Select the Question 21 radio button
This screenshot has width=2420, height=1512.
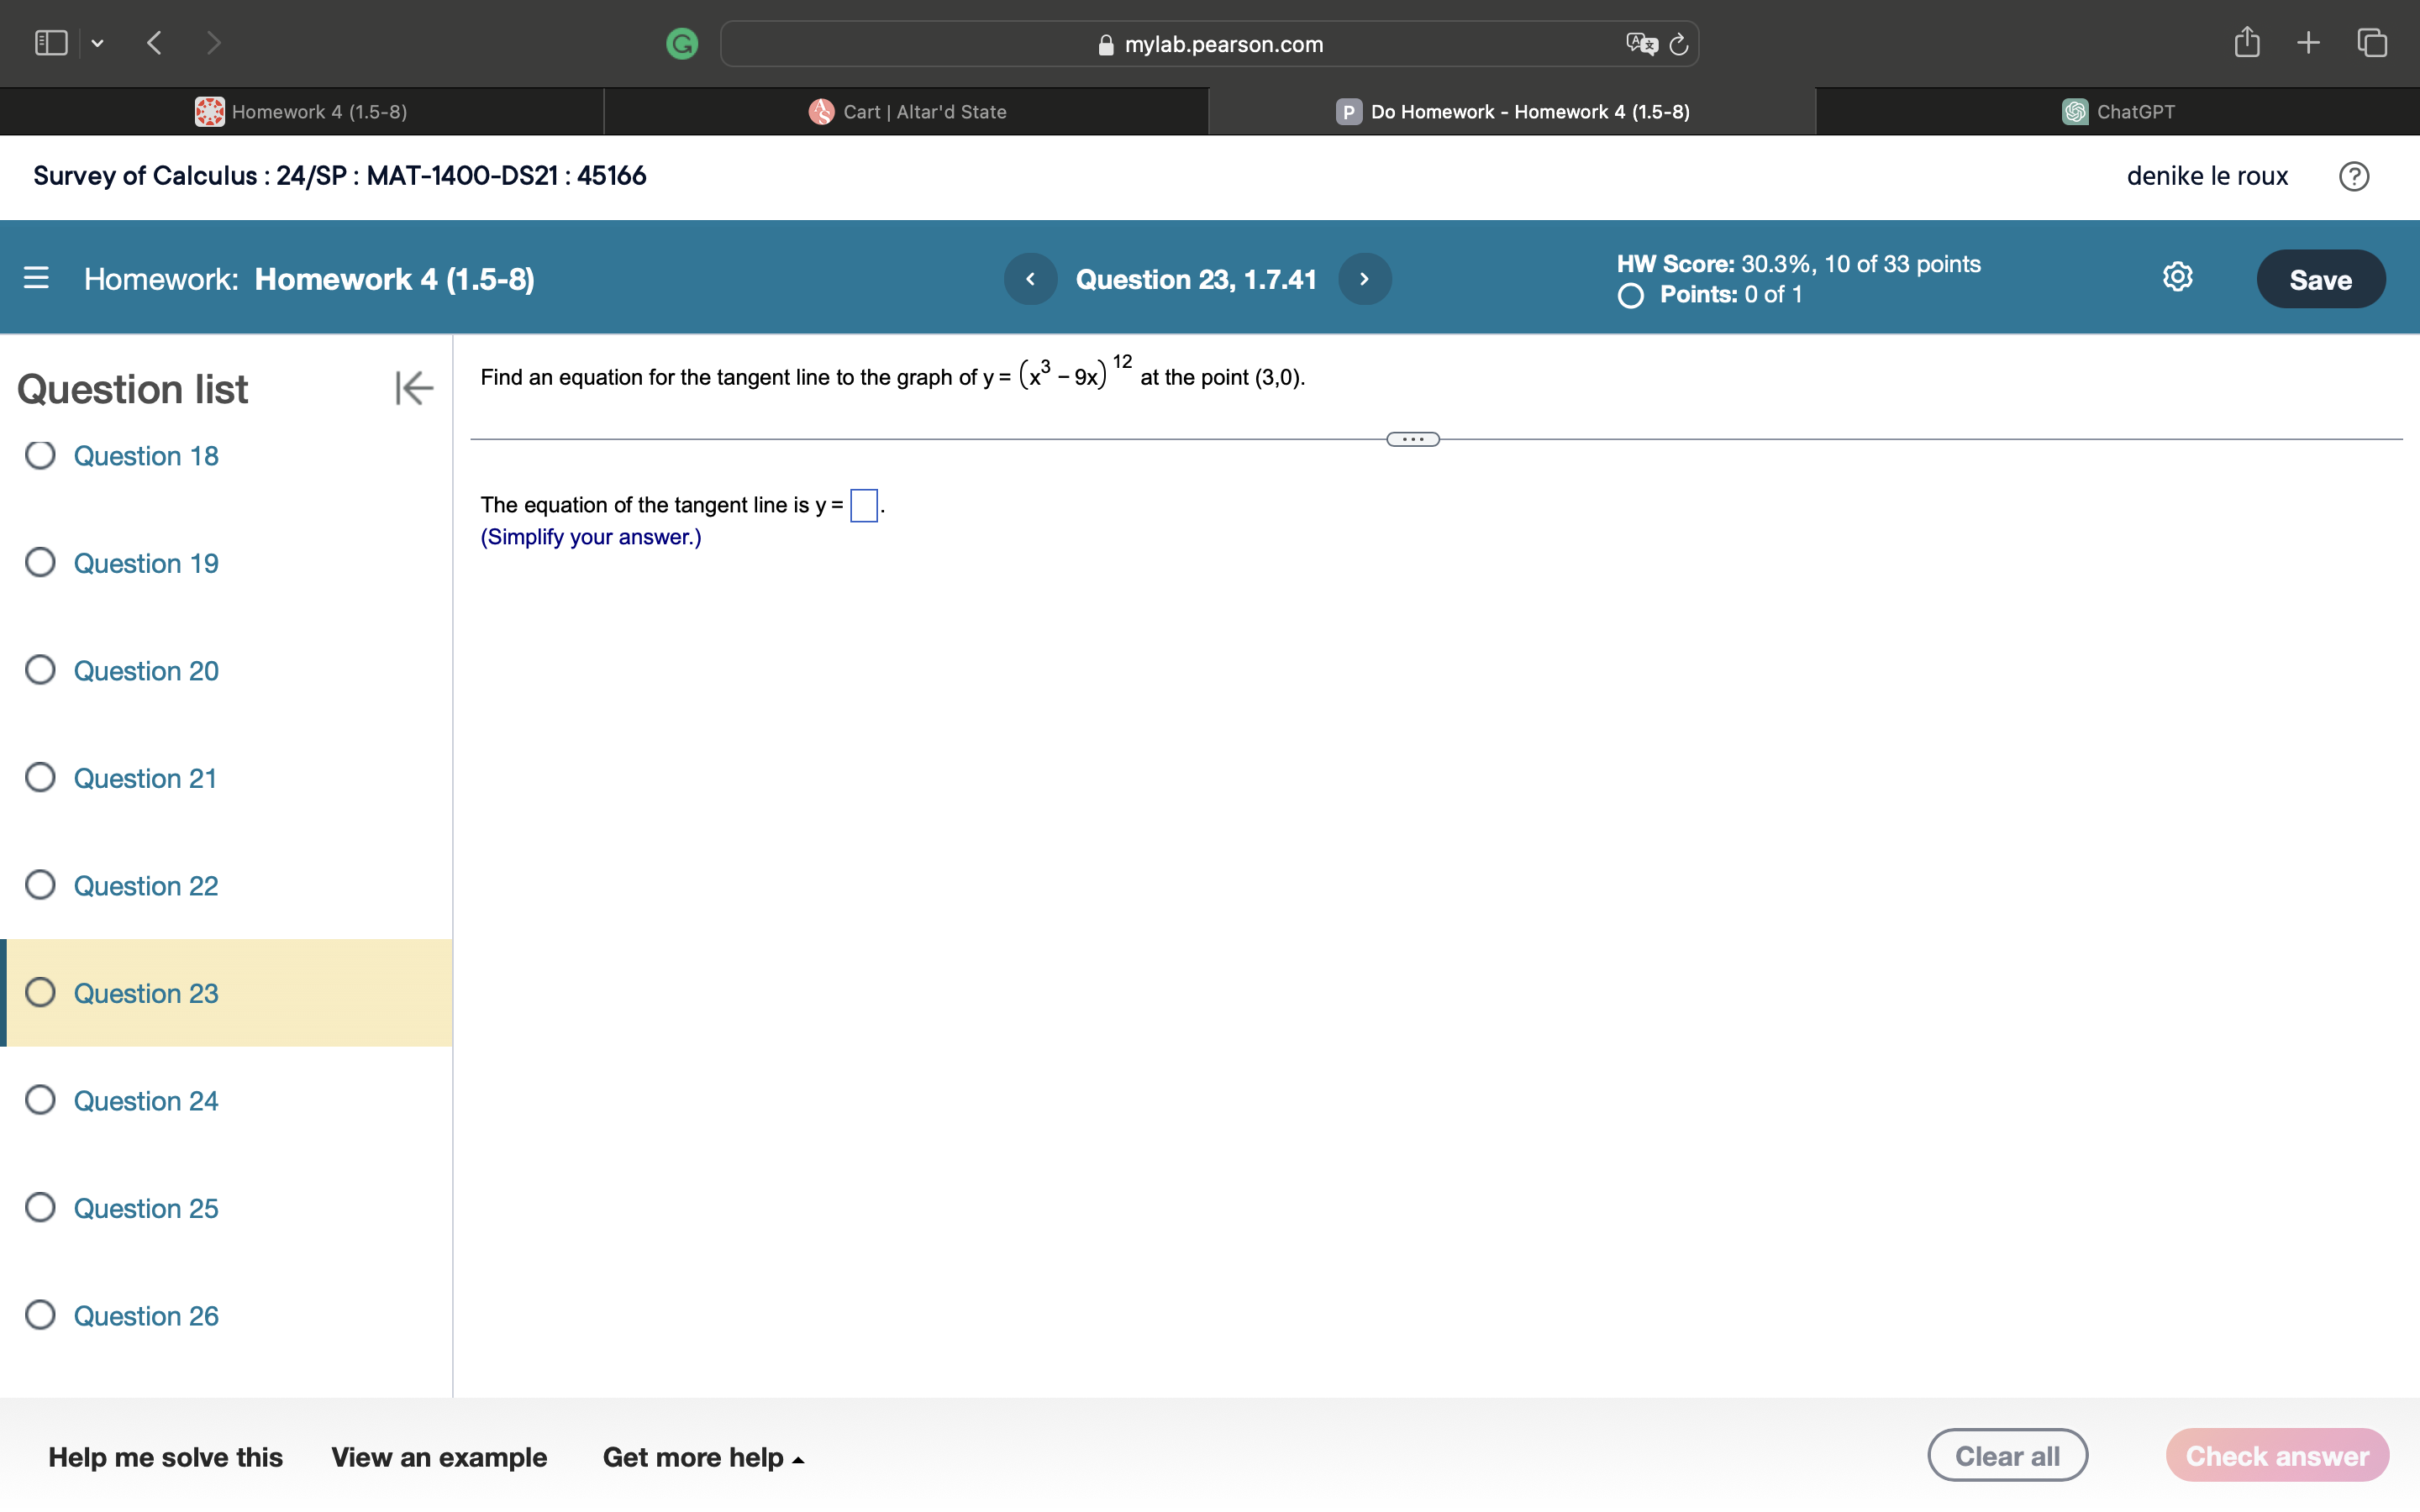point(40,777)
